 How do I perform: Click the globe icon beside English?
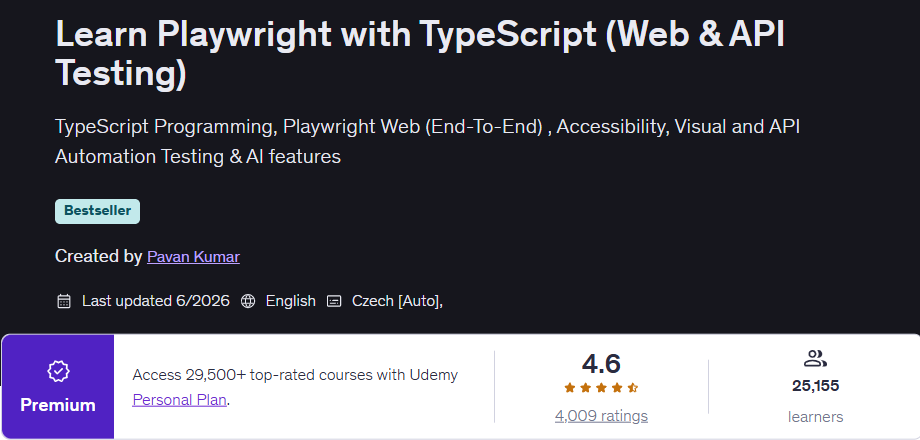248,302
